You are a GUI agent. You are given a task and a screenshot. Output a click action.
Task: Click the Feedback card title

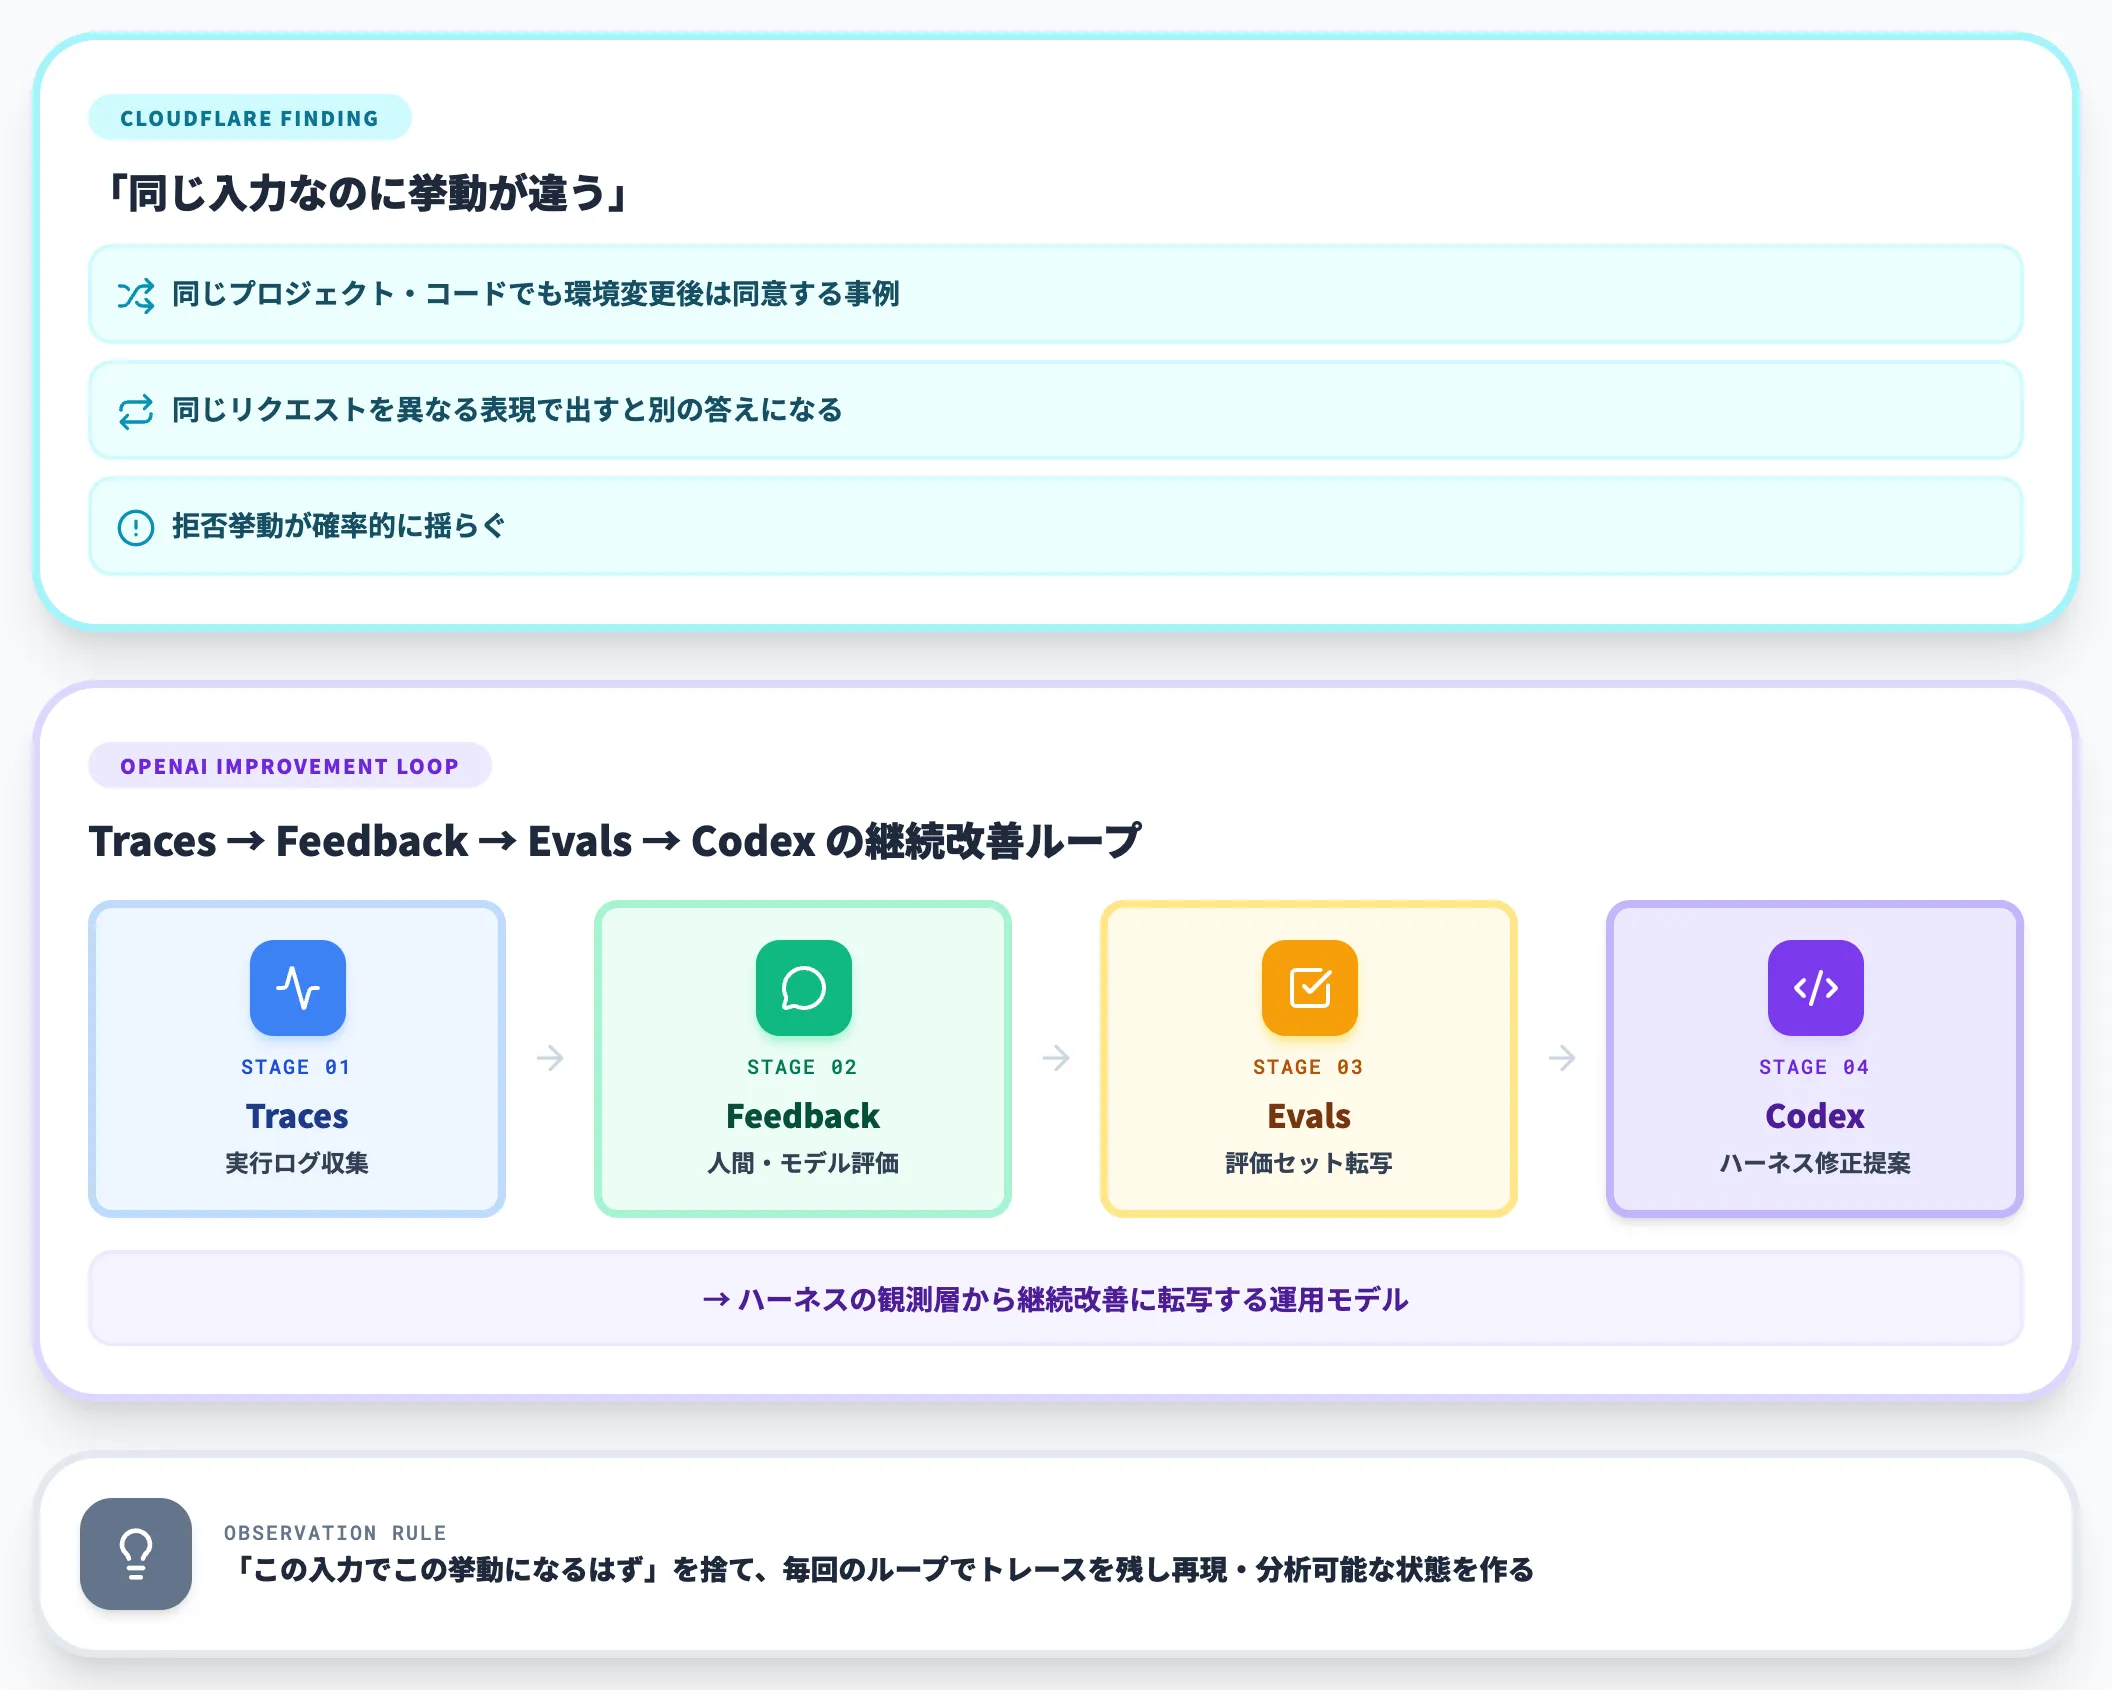pyautogui.click(x=803, y=1116)
